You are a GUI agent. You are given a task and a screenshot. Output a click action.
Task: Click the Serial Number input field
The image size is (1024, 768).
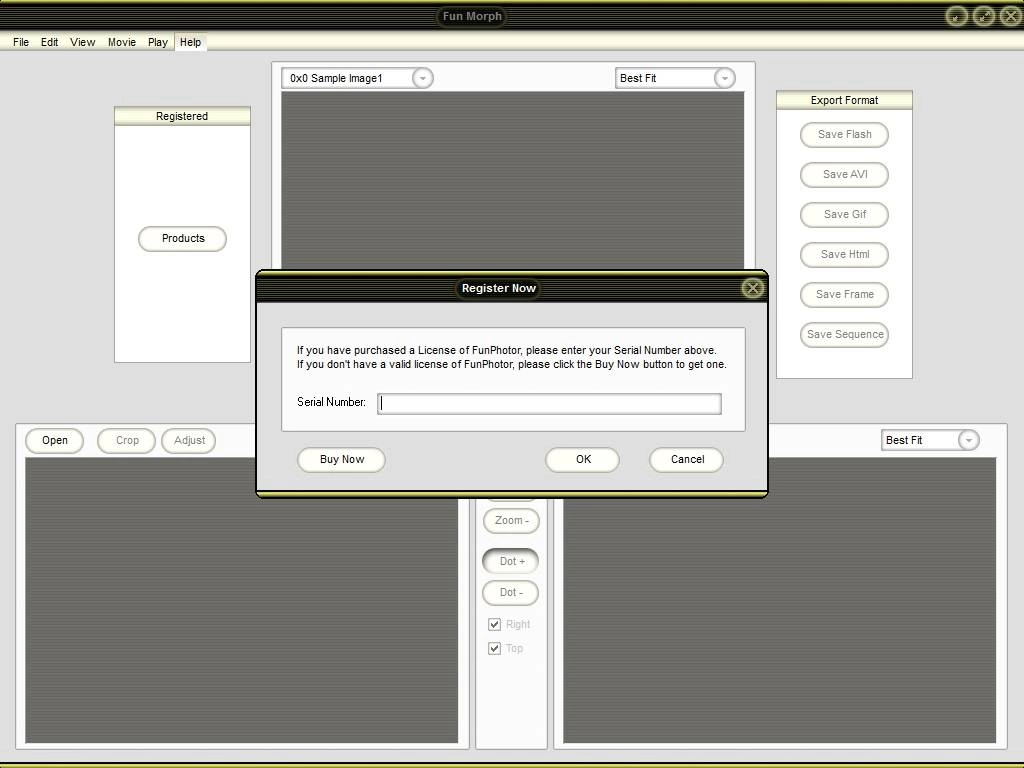tap(549, 404)
